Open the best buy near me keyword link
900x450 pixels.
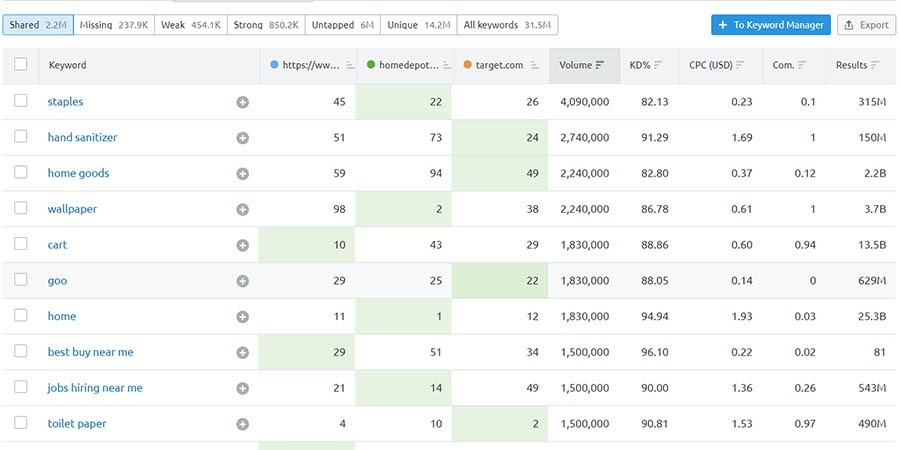pos(90,352)
